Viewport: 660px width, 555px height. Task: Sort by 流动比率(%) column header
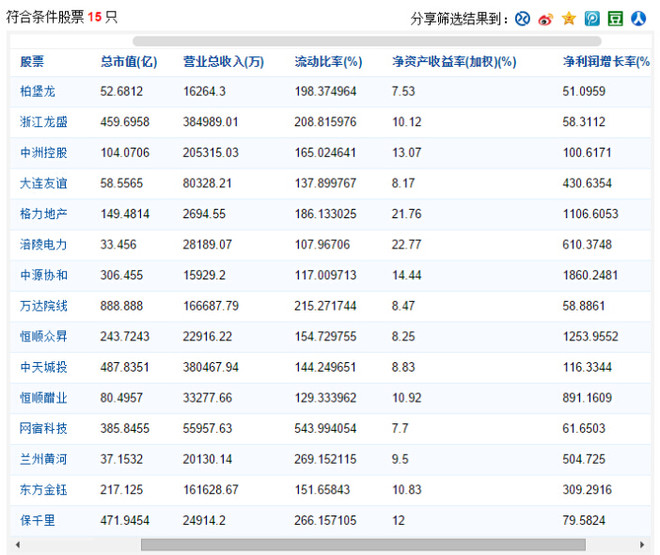328,61
